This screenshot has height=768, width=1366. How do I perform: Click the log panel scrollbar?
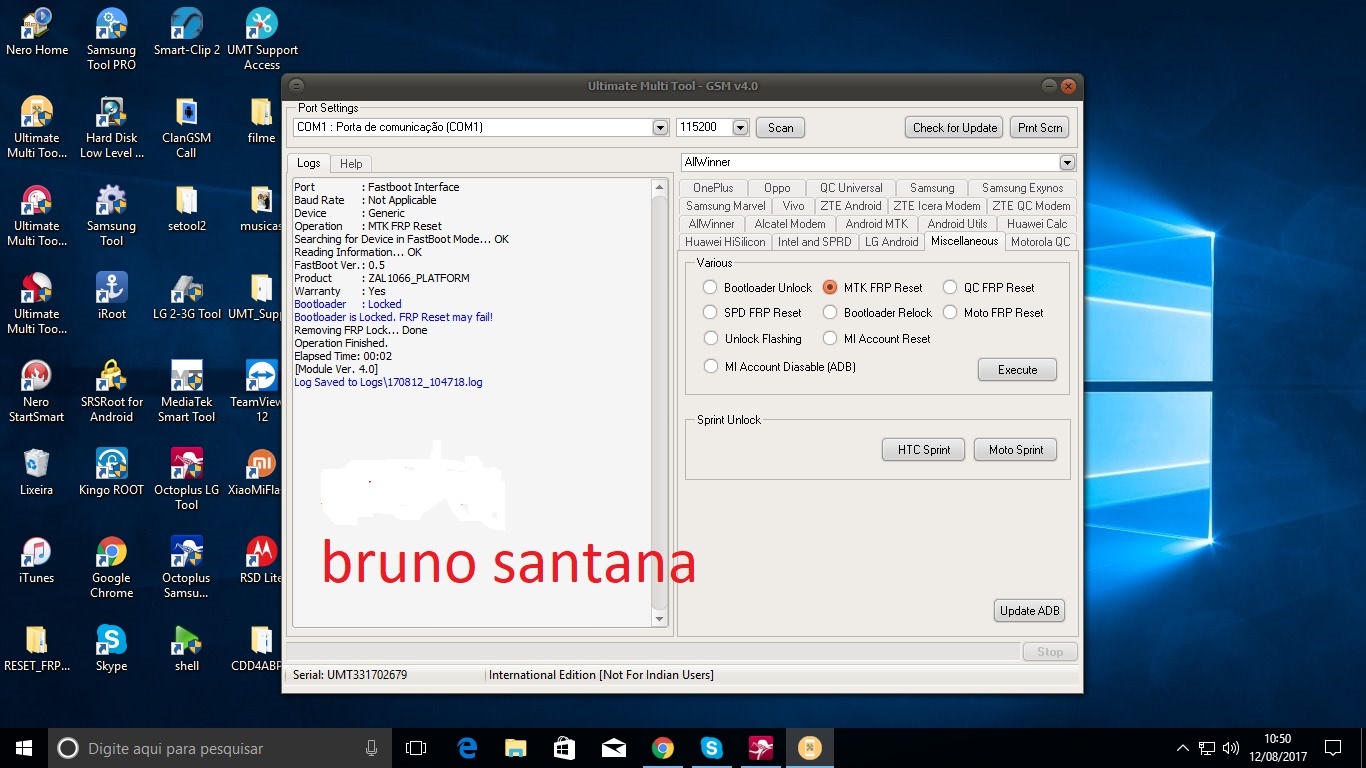point(659,403)
